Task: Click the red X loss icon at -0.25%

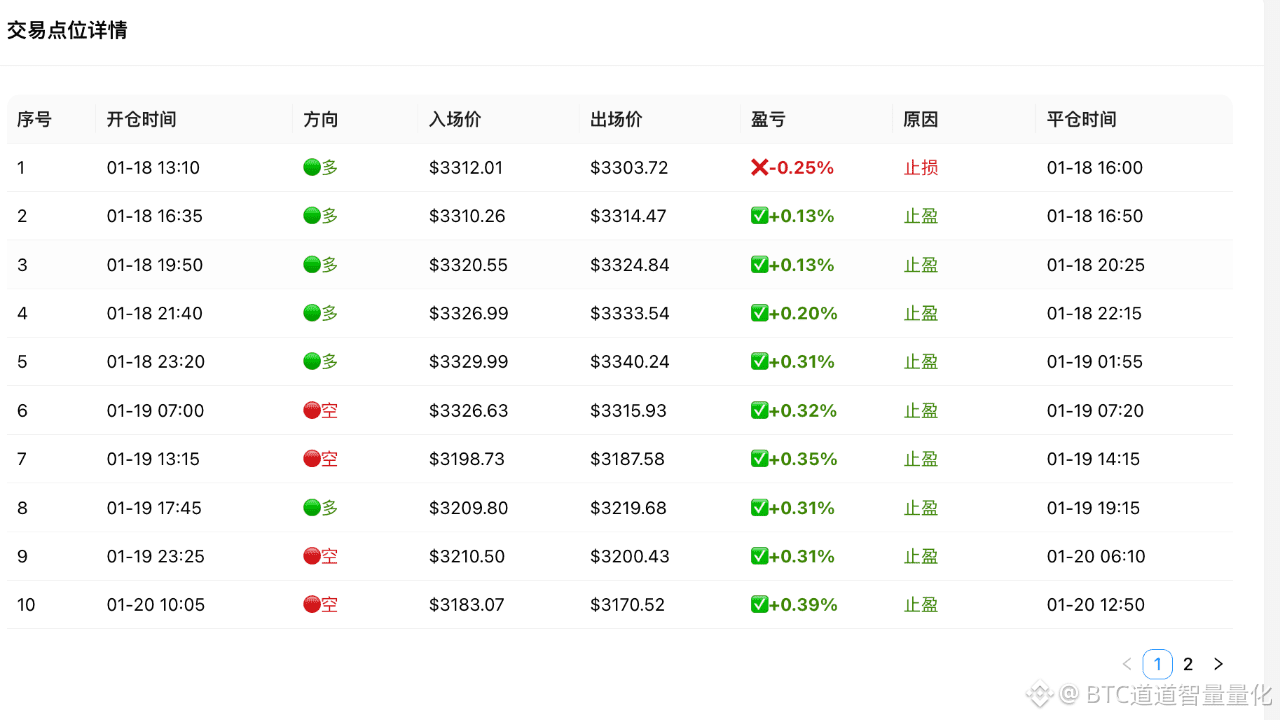Action: [759, 168]
